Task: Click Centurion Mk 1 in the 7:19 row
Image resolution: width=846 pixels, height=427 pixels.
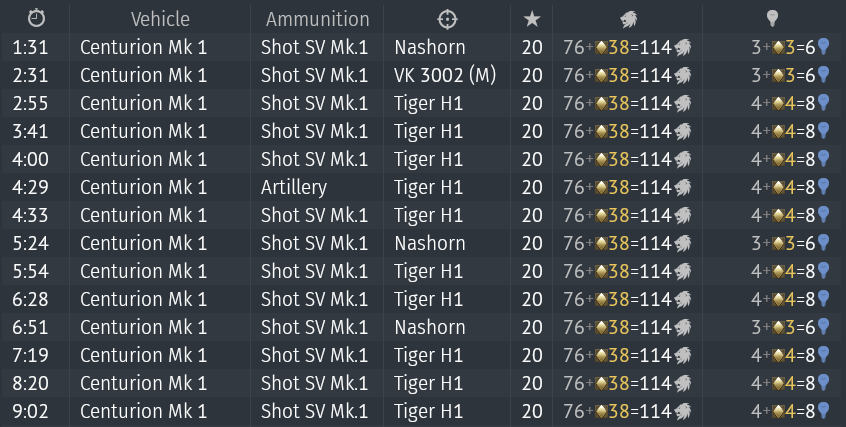Action: pos(143,355)
